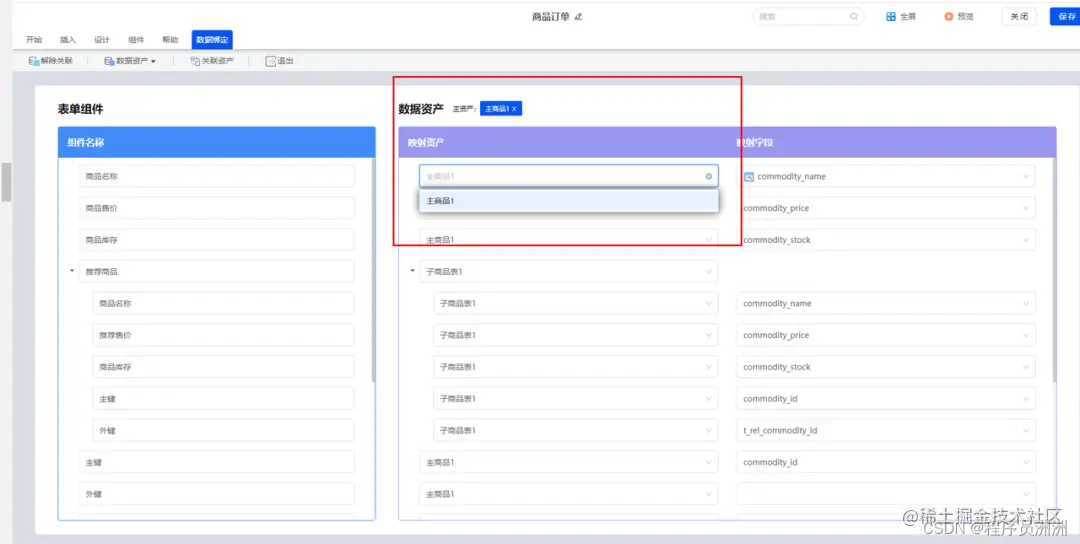Viewport: 1080px width, 544px height.
Task: Click the 关联资产 toolbar icon
Action: tap(196, 61)
